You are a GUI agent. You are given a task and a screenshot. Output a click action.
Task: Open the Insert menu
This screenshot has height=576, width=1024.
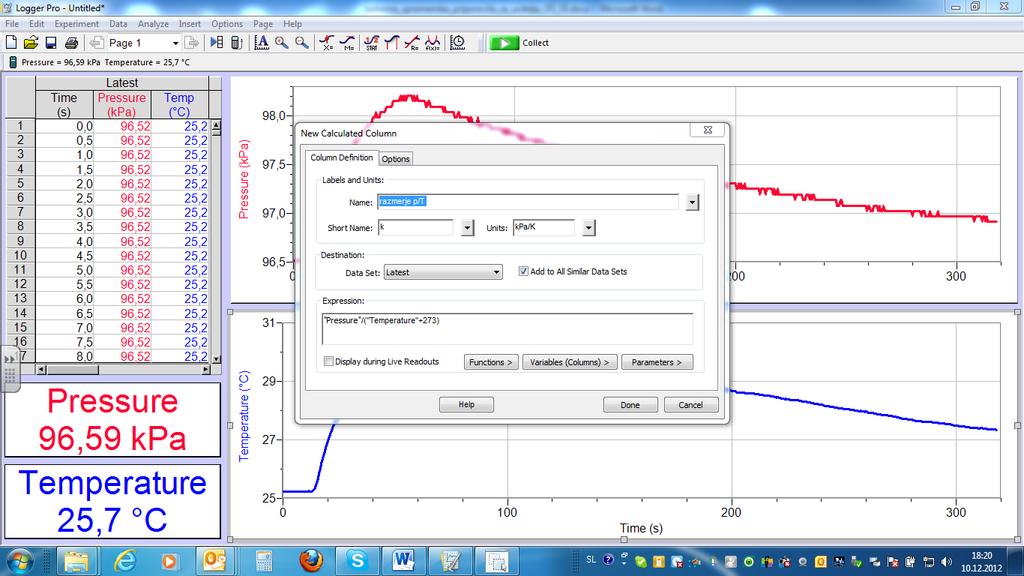tap(190, 24)
